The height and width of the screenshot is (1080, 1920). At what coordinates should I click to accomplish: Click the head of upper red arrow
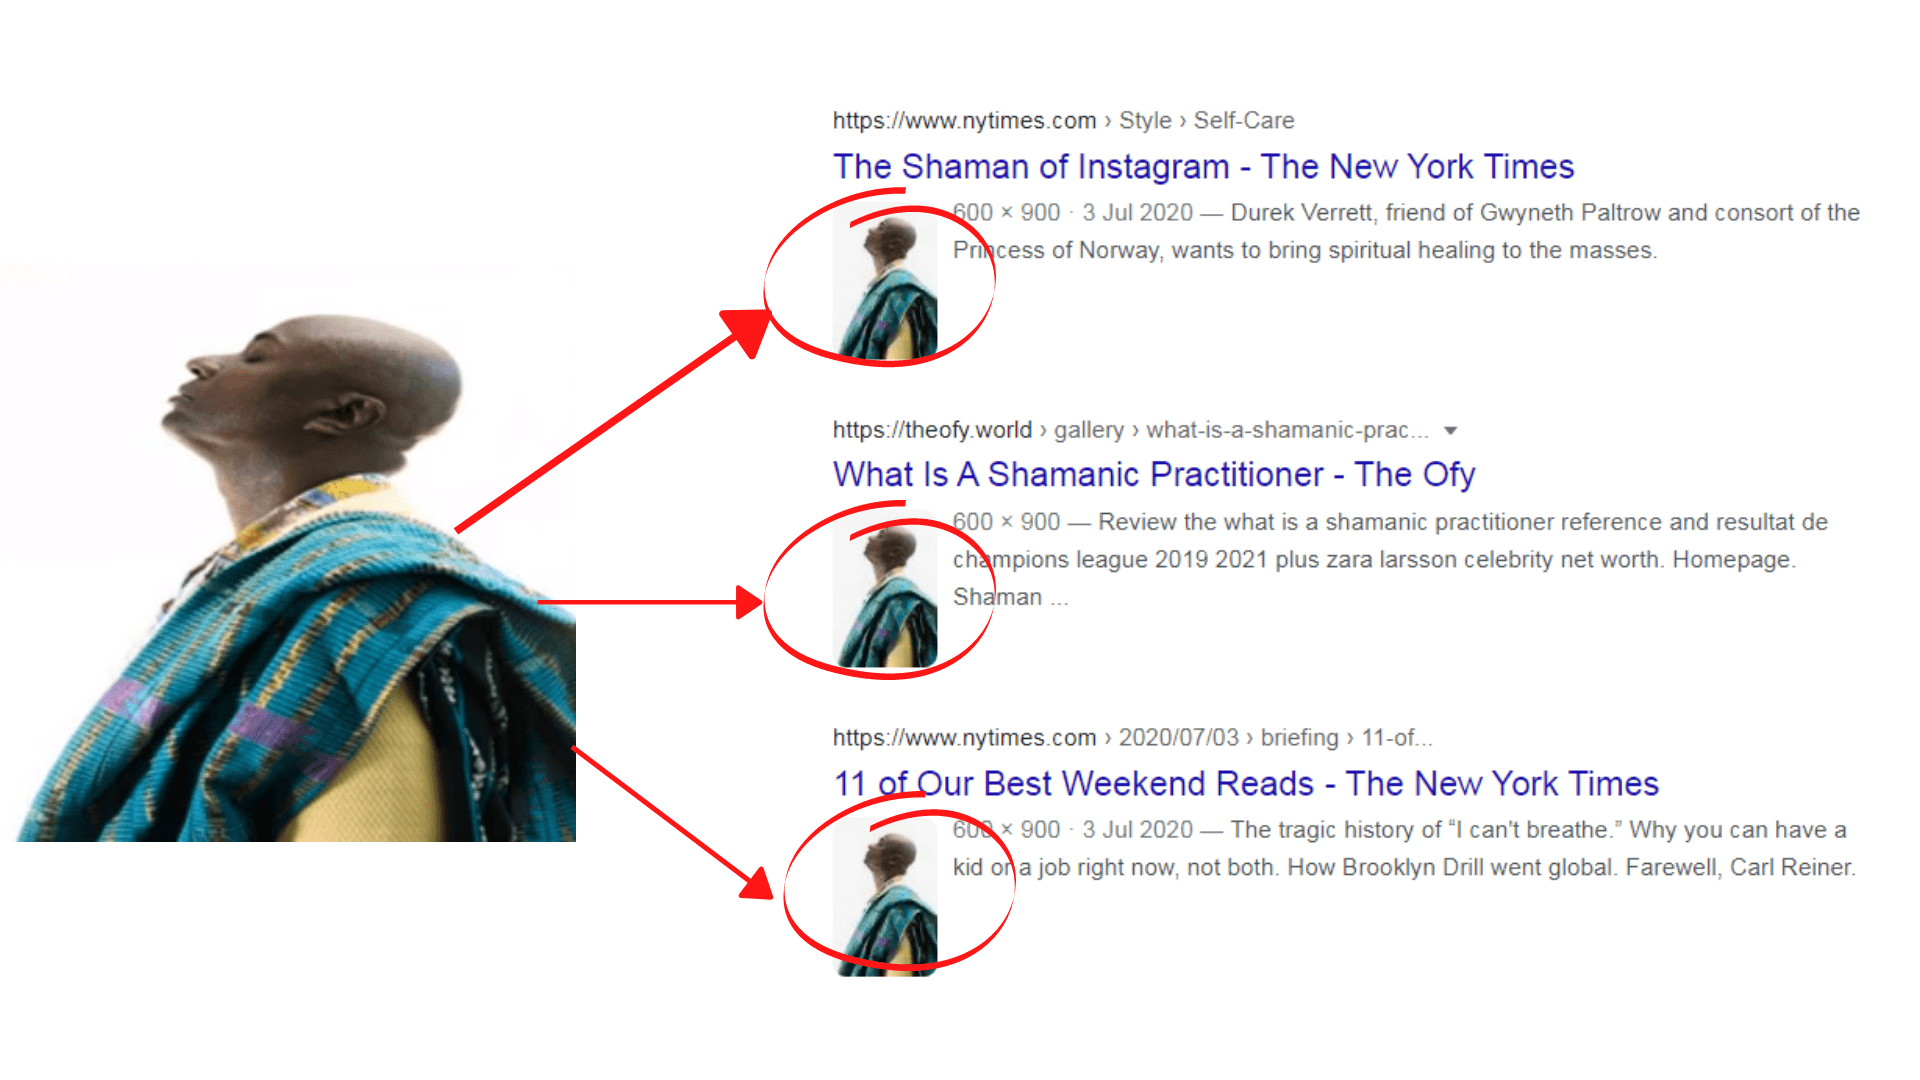[x=748, y=330]
